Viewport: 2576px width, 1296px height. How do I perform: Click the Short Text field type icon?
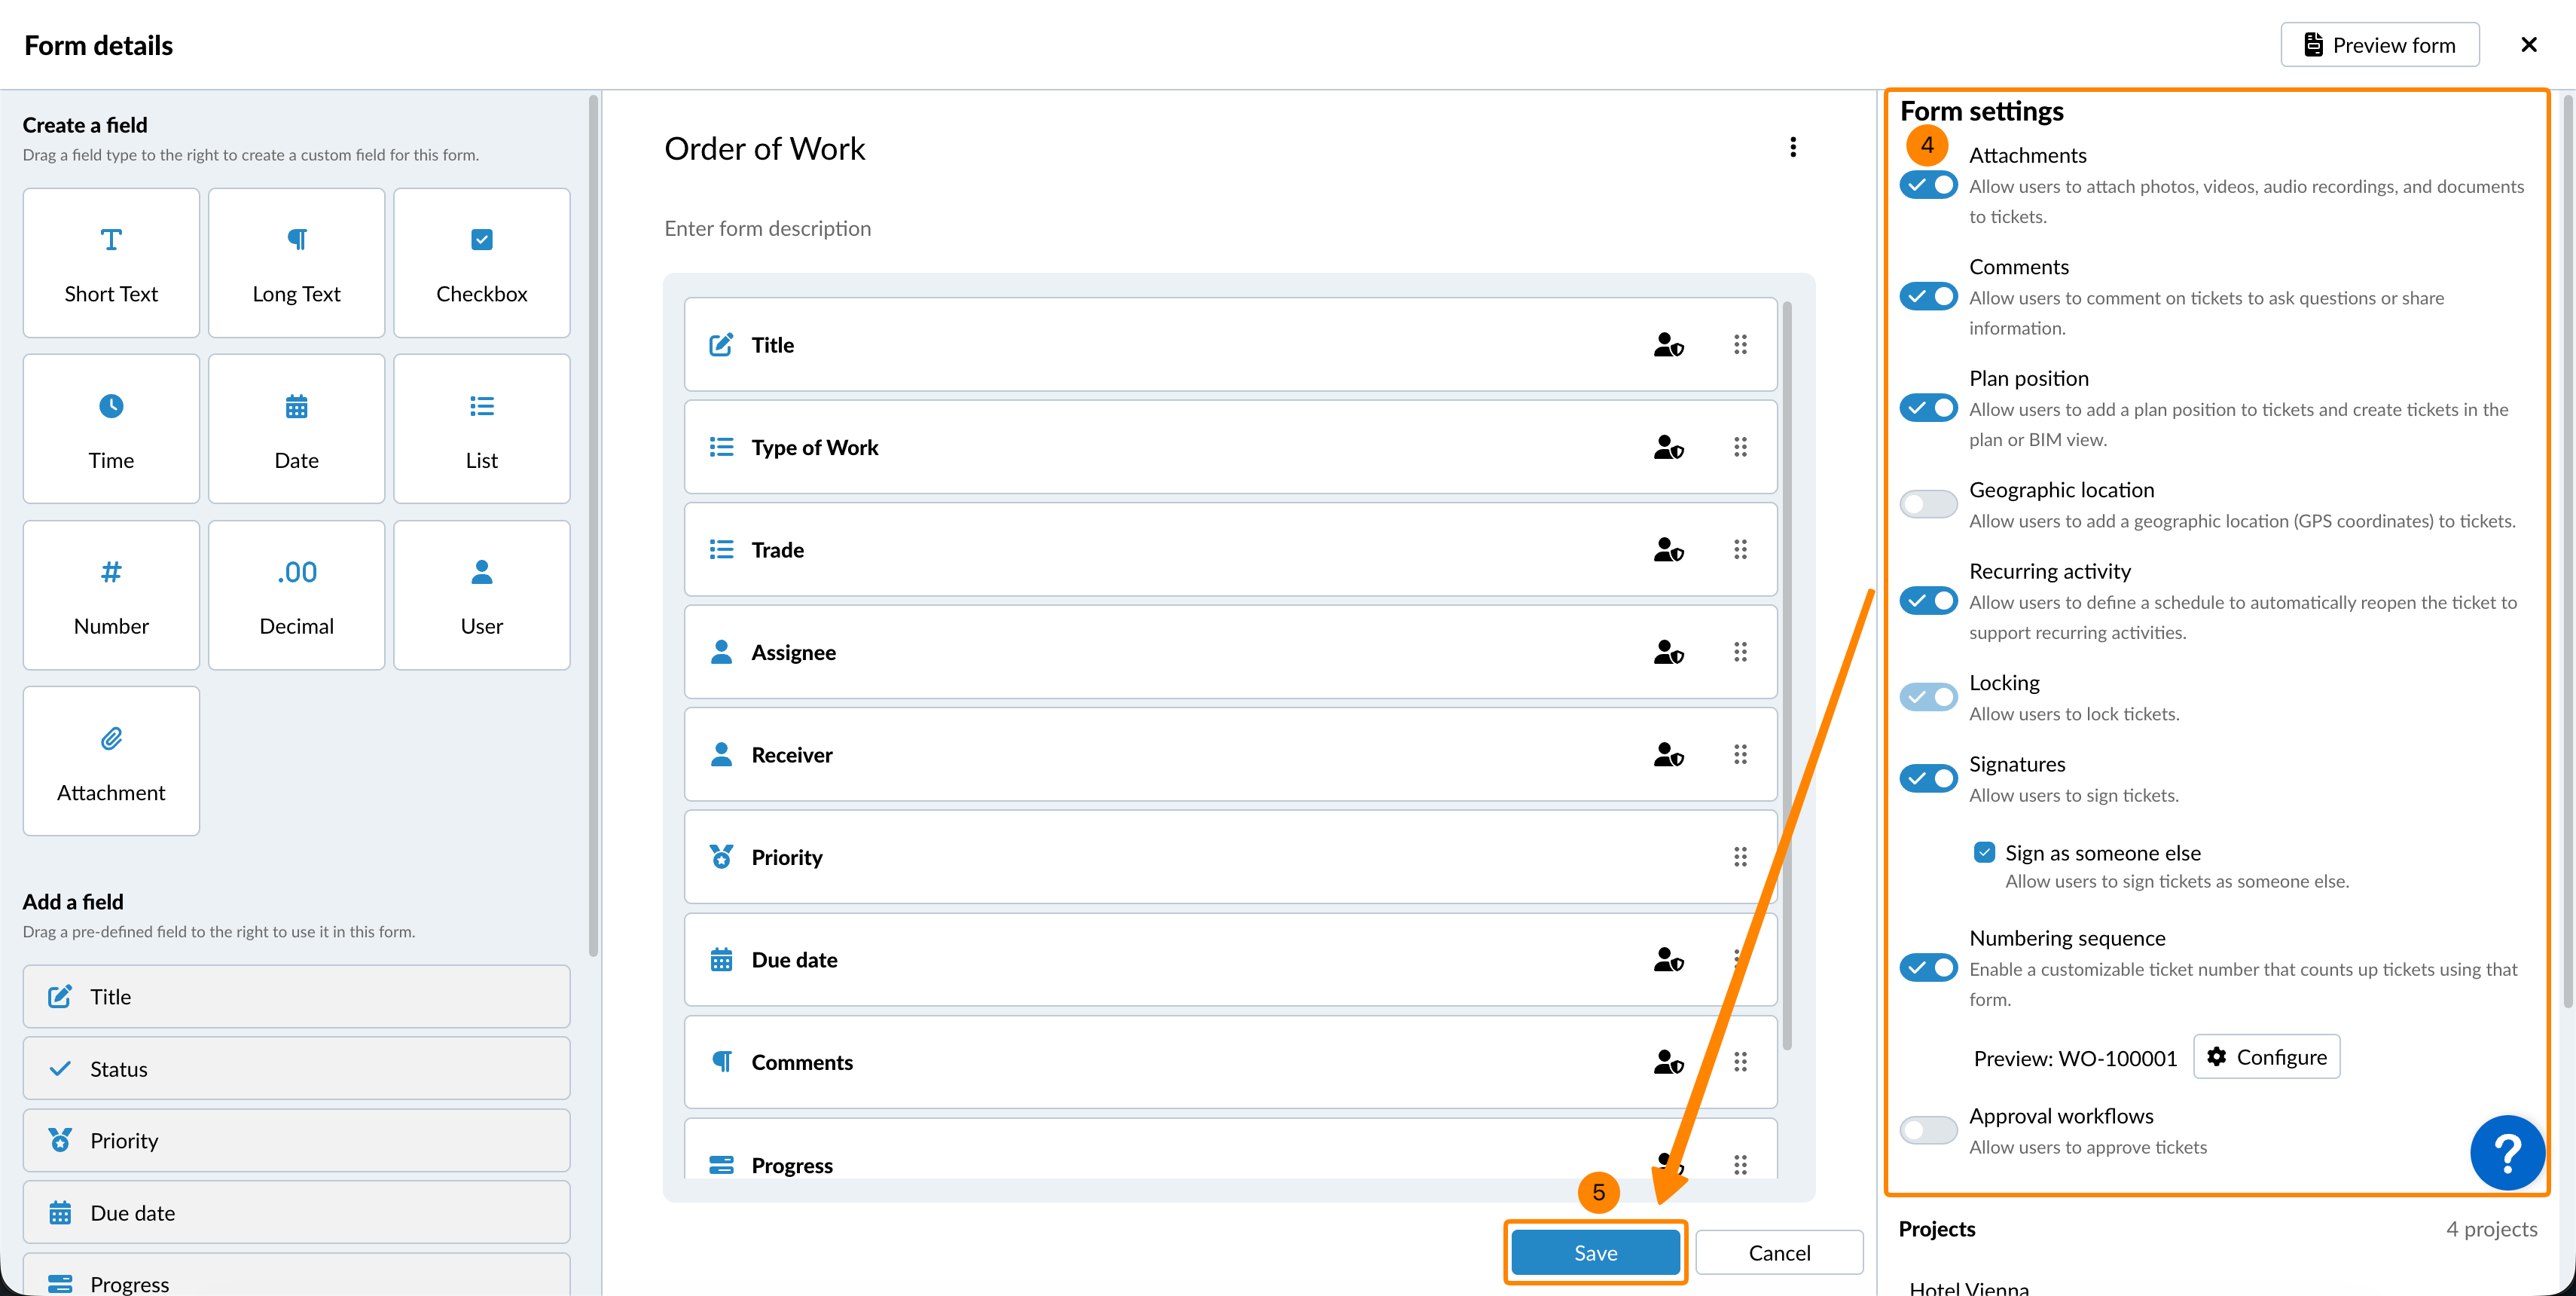click(x=111, y=240)
